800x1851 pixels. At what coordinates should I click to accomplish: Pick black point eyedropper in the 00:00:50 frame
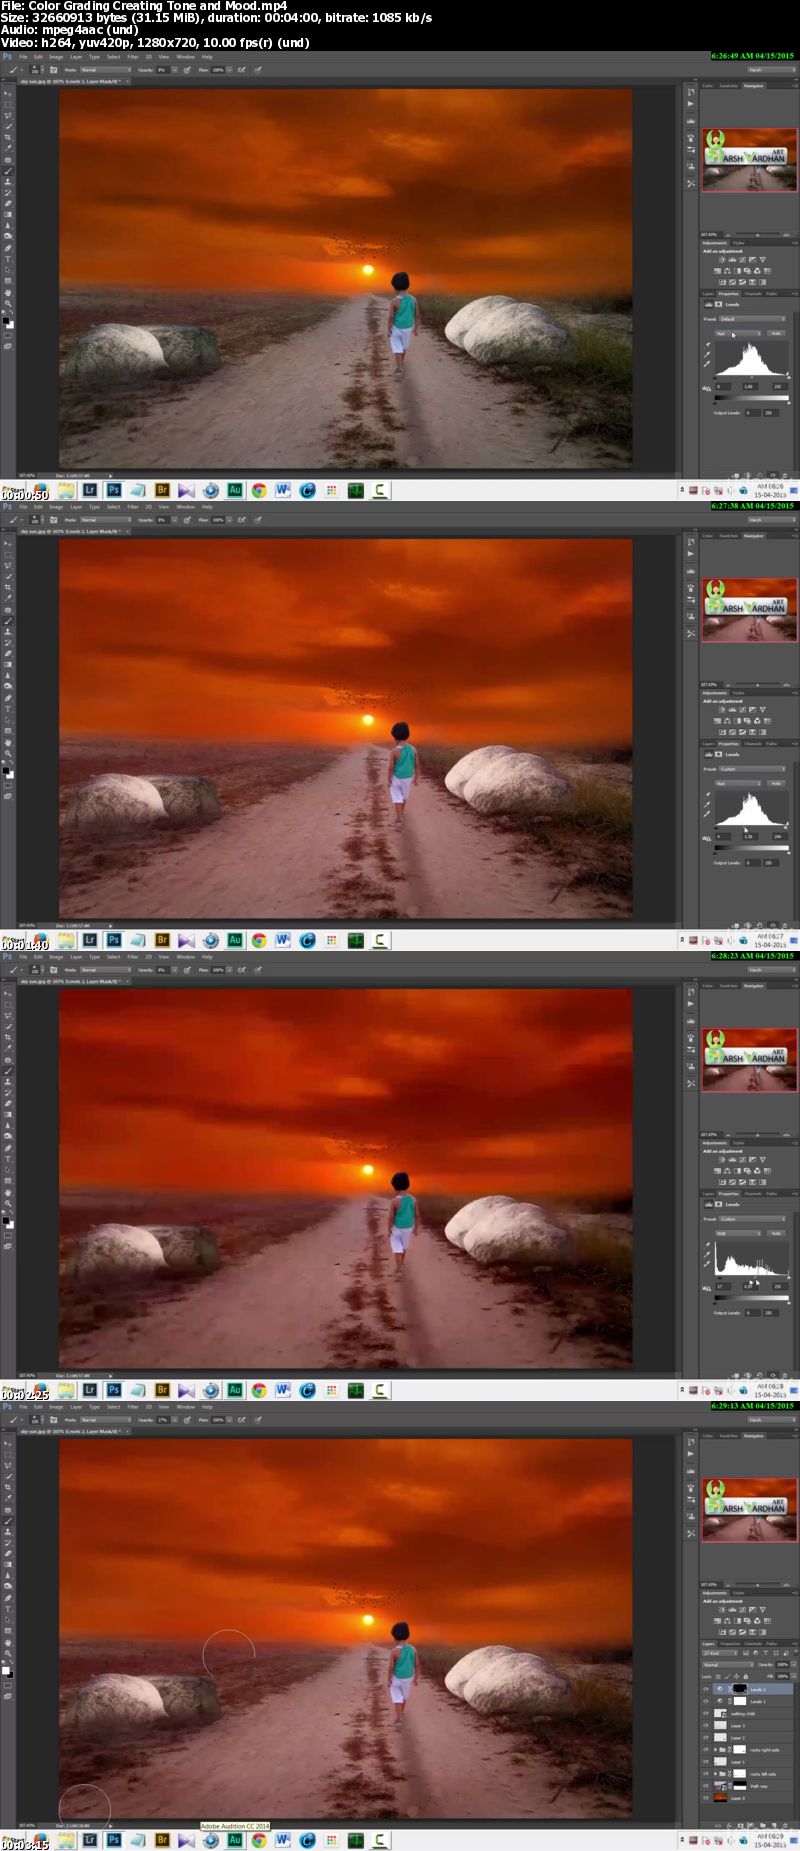(708, 344)
